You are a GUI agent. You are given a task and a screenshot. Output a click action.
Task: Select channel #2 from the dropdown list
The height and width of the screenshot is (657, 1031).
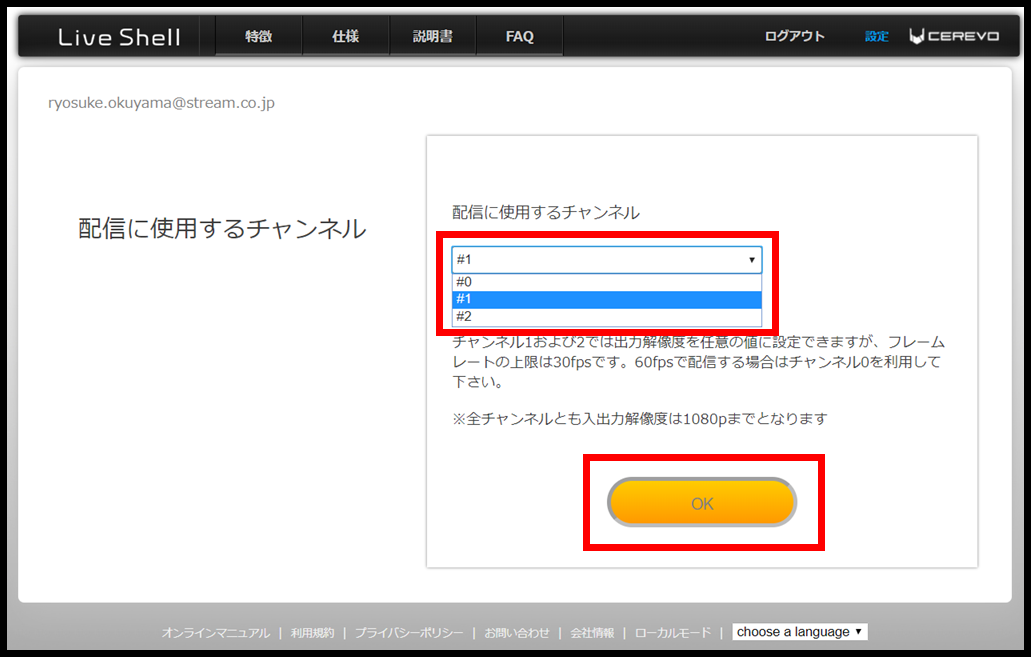[x=605, y=316]
